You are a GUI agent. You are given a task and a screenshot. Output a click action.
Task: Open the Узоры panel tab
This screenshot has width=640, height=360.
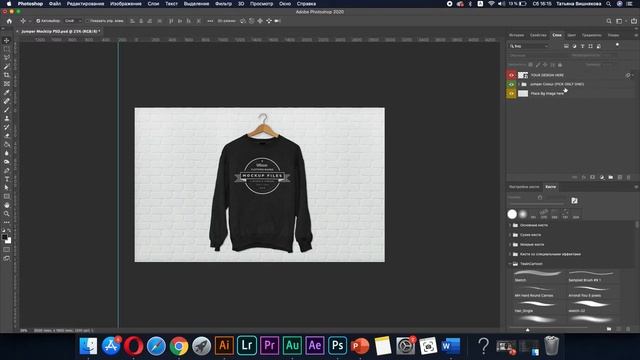point(613,35)
